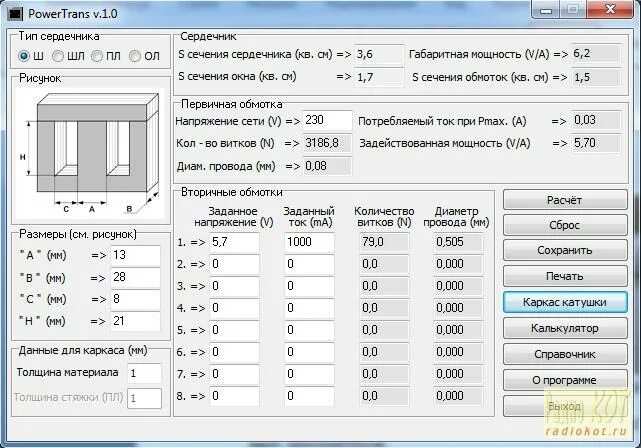
Task: Click the core cross-section value 3,6
Action: pos(379,54)
